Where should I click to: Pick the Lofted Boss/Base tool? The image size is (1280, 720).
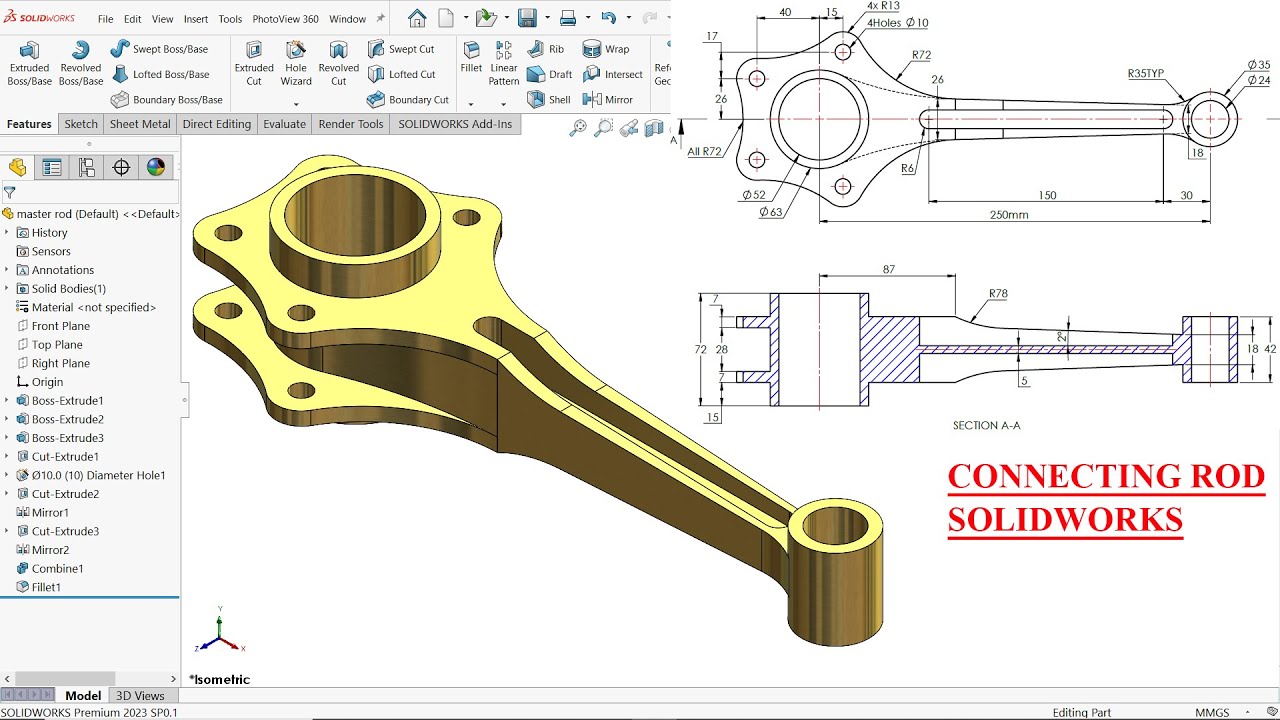[x=160, y=74]
